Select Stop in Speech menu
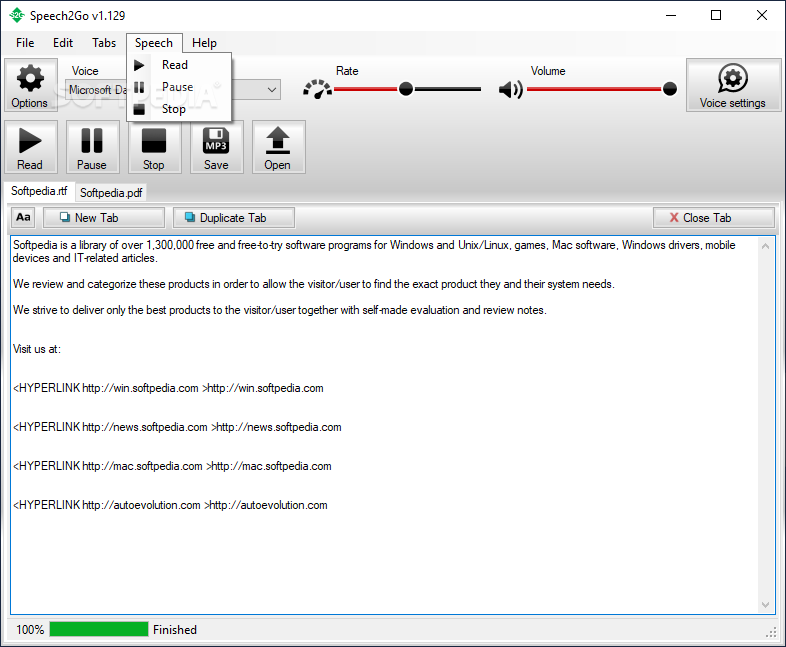 (179, 109)
